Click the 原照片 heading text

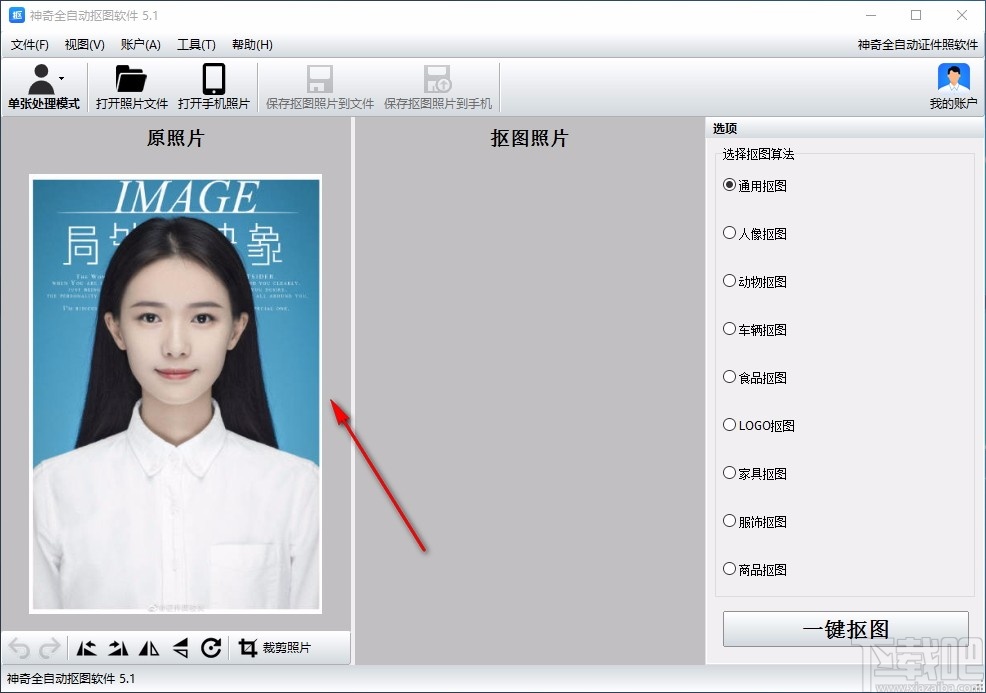175,138
